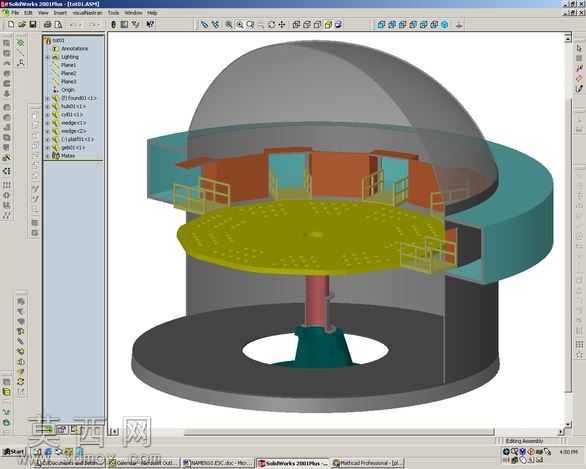Select Plane1 in the feature tree
This screenshot has width=586, height=469.
(x=68, y=65)
